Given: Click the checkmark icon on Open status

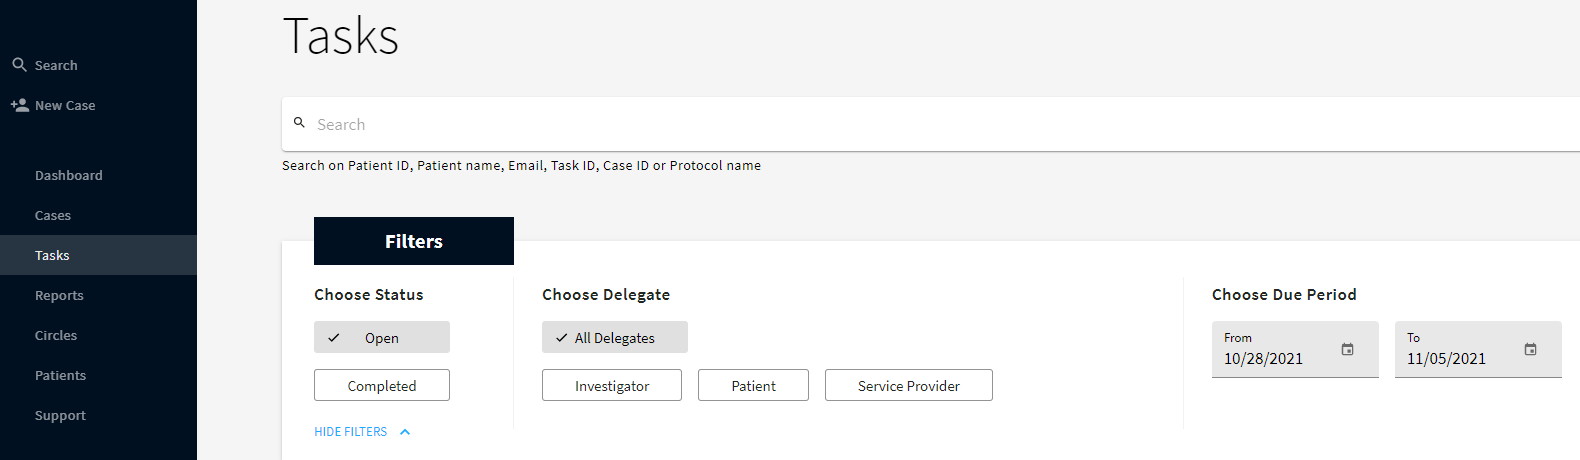Looking at the screenshot, I should click(334, 338).
